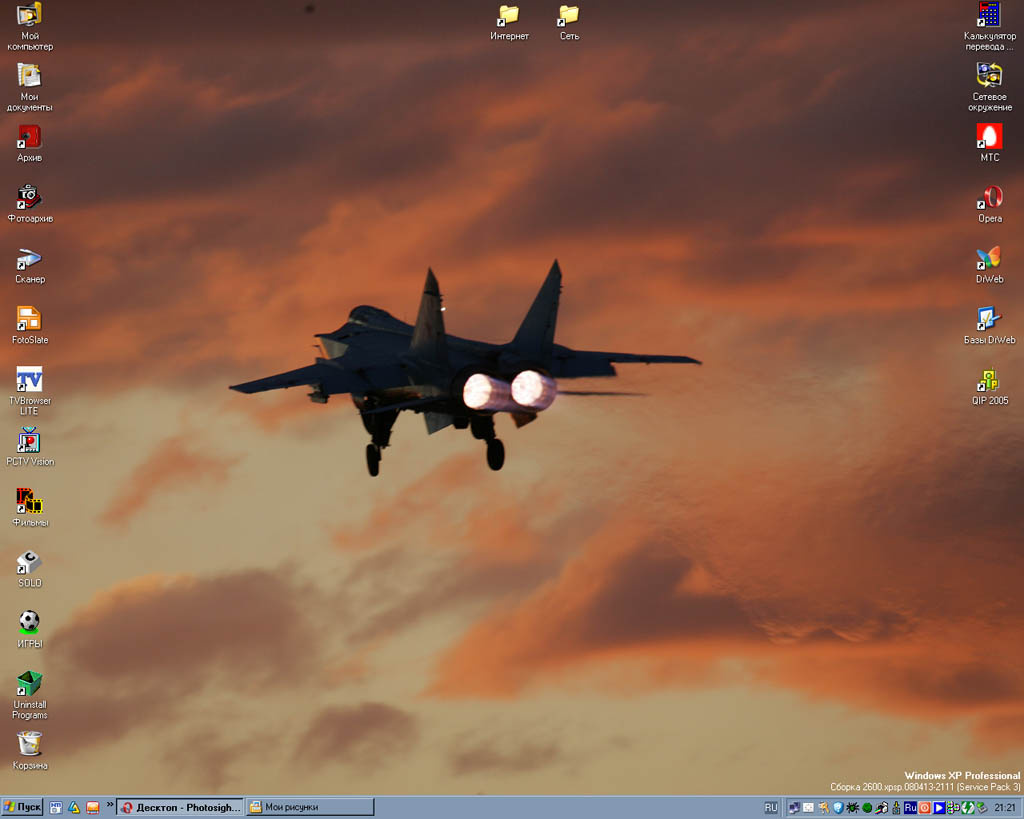Open the Фотоархив shortcut
Image resolution: width=1024 pixels, height=819 pixels.
click(x=29, y=197)
